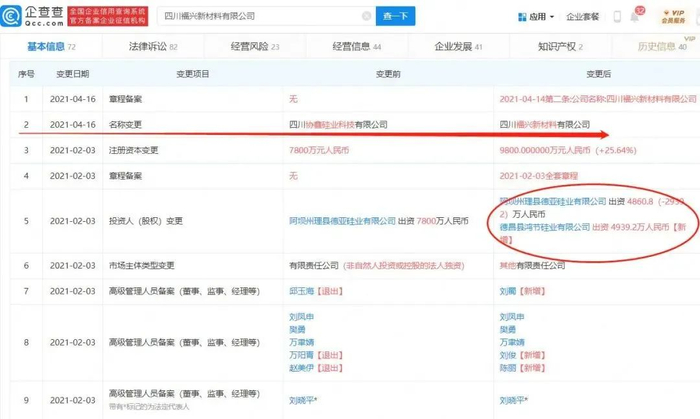Open 阿坝州理县德亚硅业有限公司 in the 变更前 column
The width and height of the screenshot is (700, 419).
click(x=342, y=221)
